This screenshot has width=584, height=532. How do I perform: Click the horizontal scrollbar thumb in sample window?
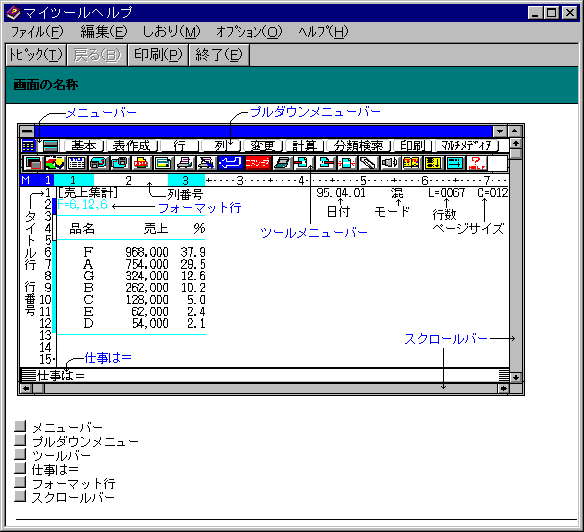(39, 389)
